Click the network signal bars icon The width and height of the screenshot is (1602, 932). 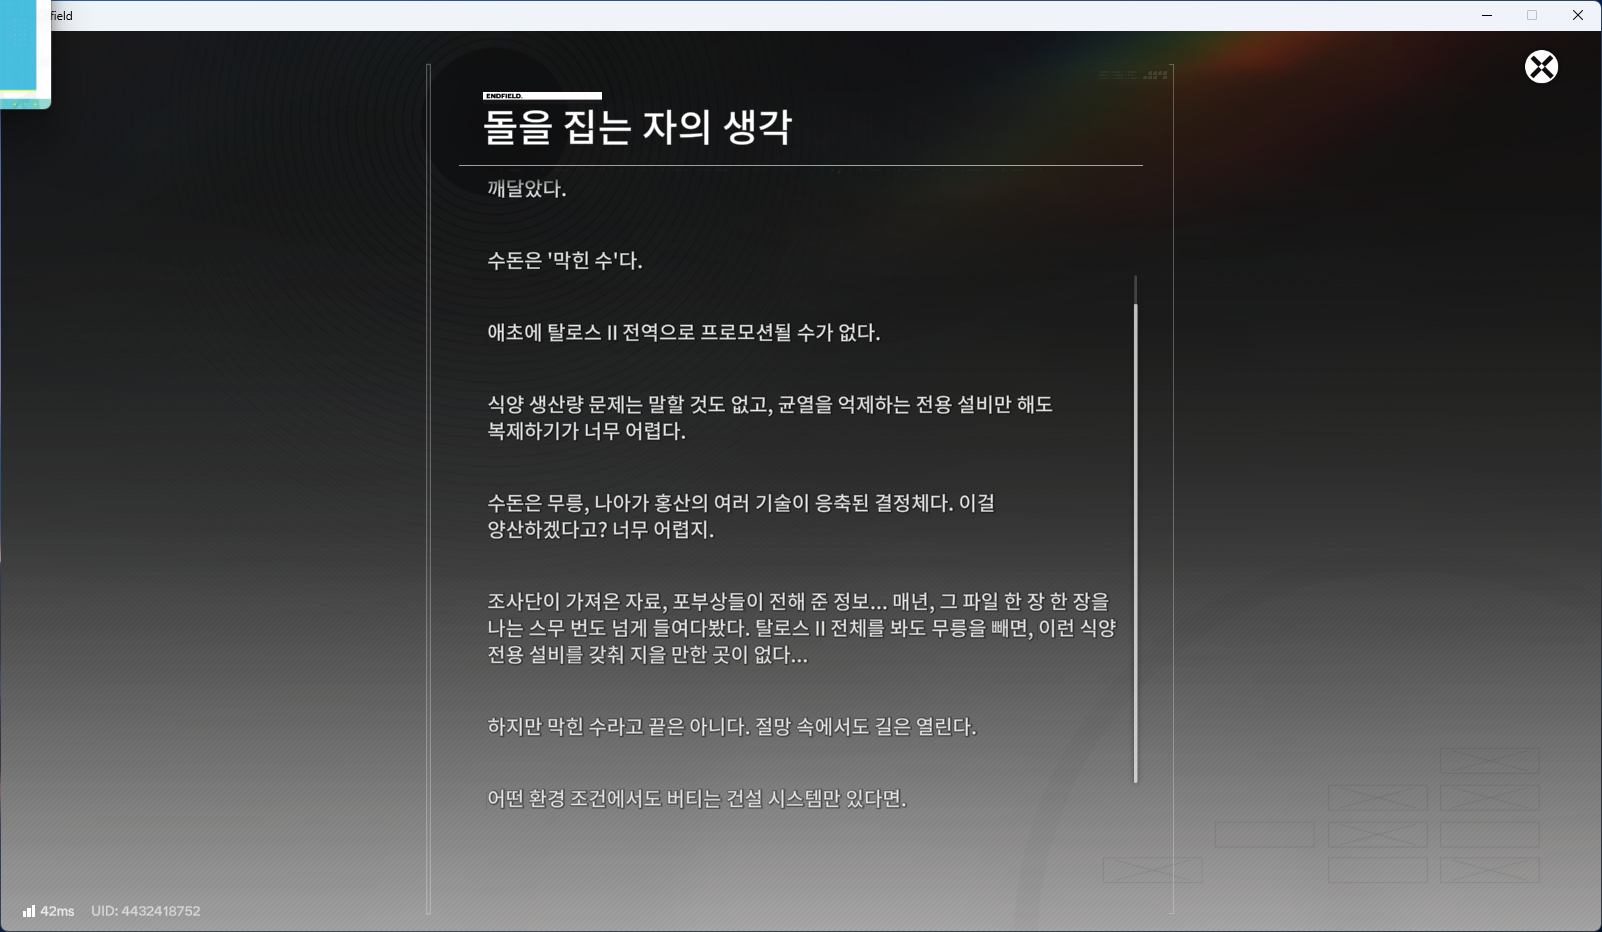click(x=29, y=911)
